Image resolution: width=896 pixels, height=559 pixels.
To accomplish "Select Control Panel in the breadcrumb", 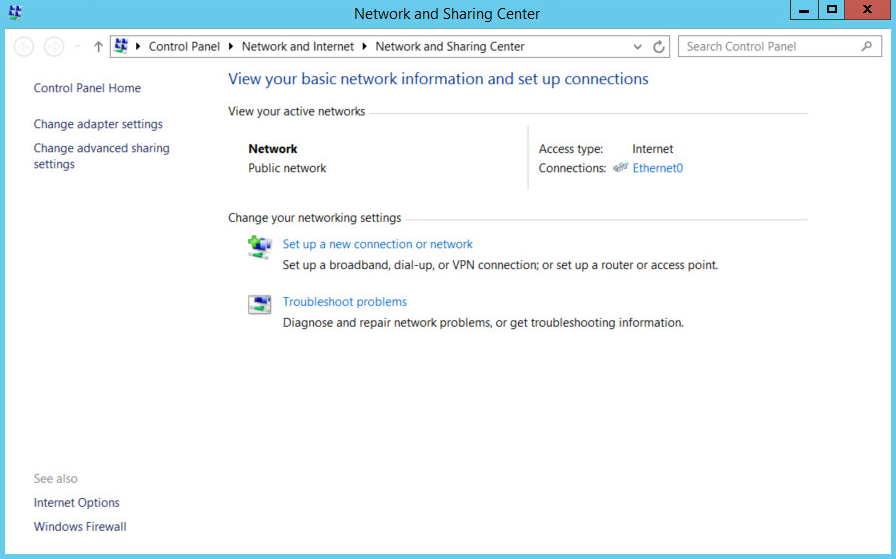I will 184,46.
